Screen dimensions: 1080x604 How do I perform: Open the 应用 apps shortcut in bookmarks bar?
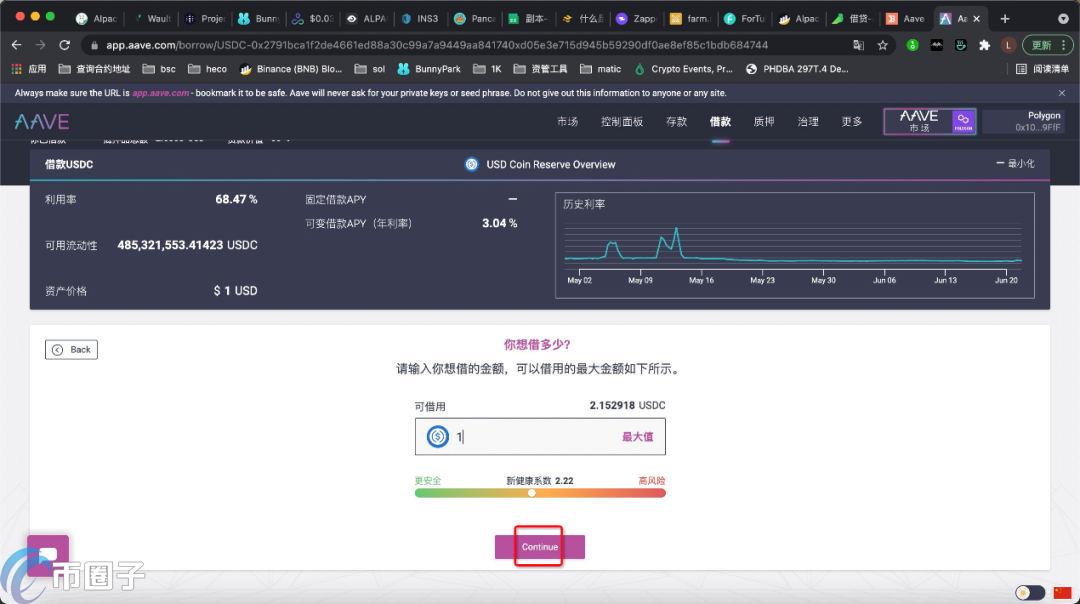point(29,69)
